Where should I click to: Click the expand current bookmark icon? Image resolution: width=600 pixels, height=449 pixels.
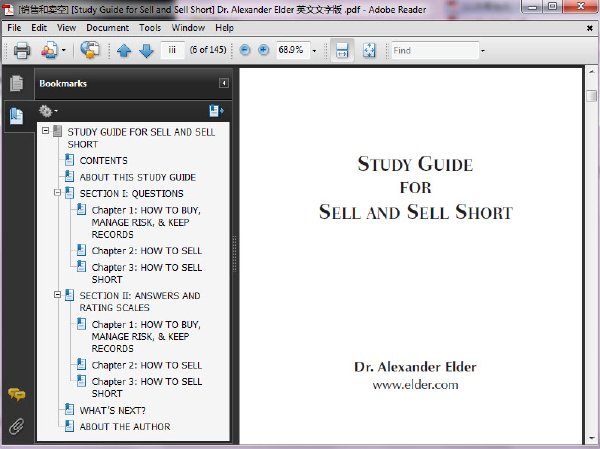[x=216, y=111]
